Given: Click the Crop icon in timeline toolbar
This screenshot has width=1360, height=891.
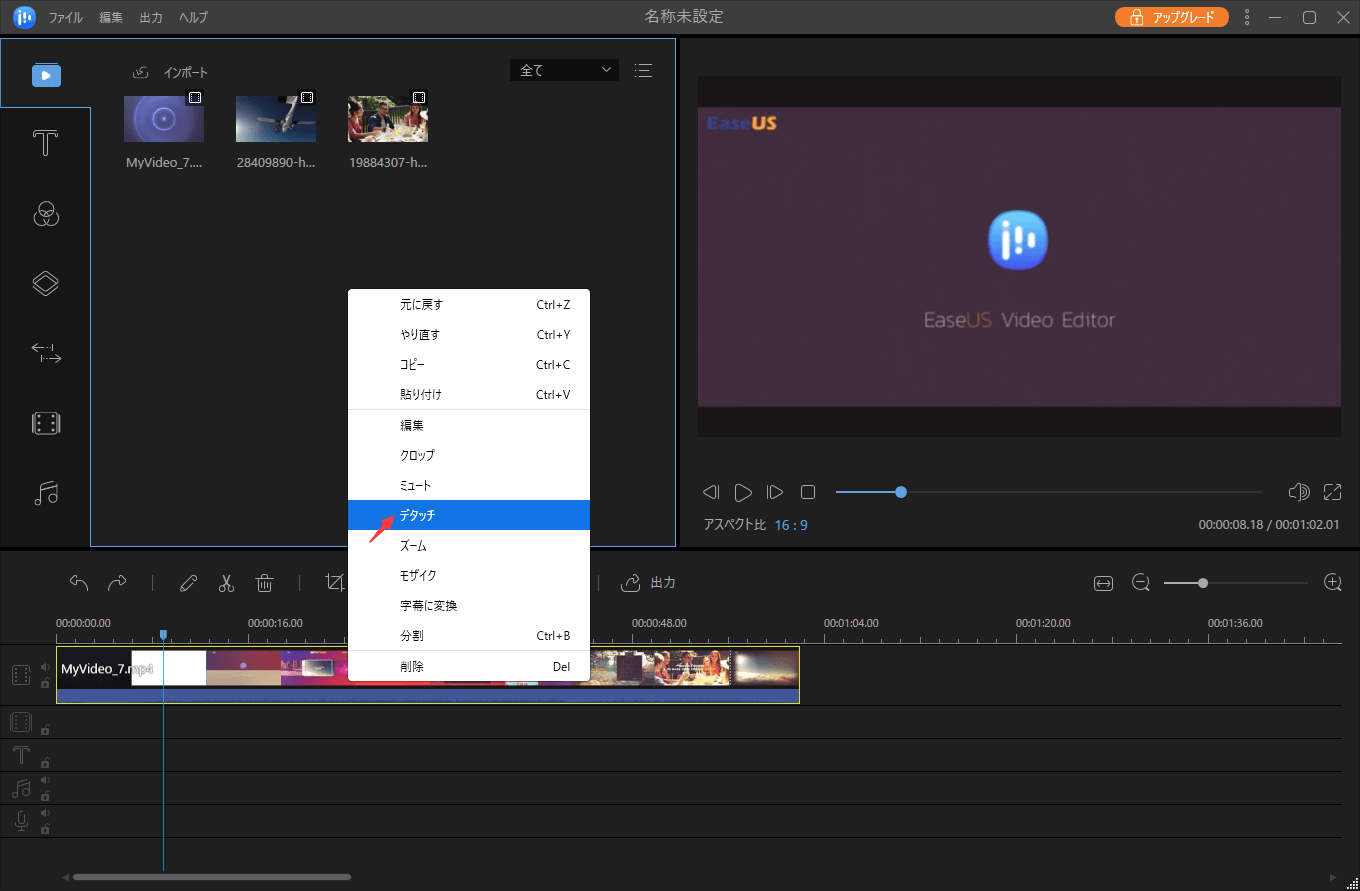Looking at the screenshot, I should coord(335,582).
